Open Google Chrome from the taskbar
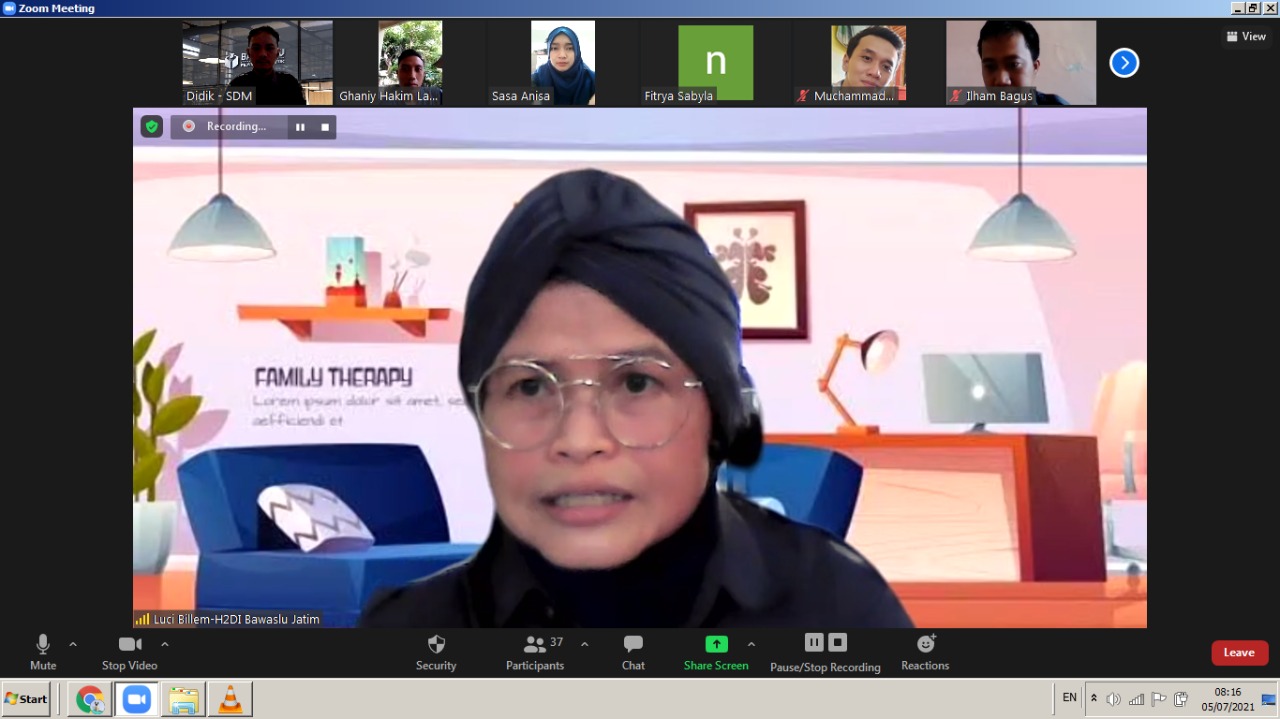1280x719 pixels. (90, 698)
